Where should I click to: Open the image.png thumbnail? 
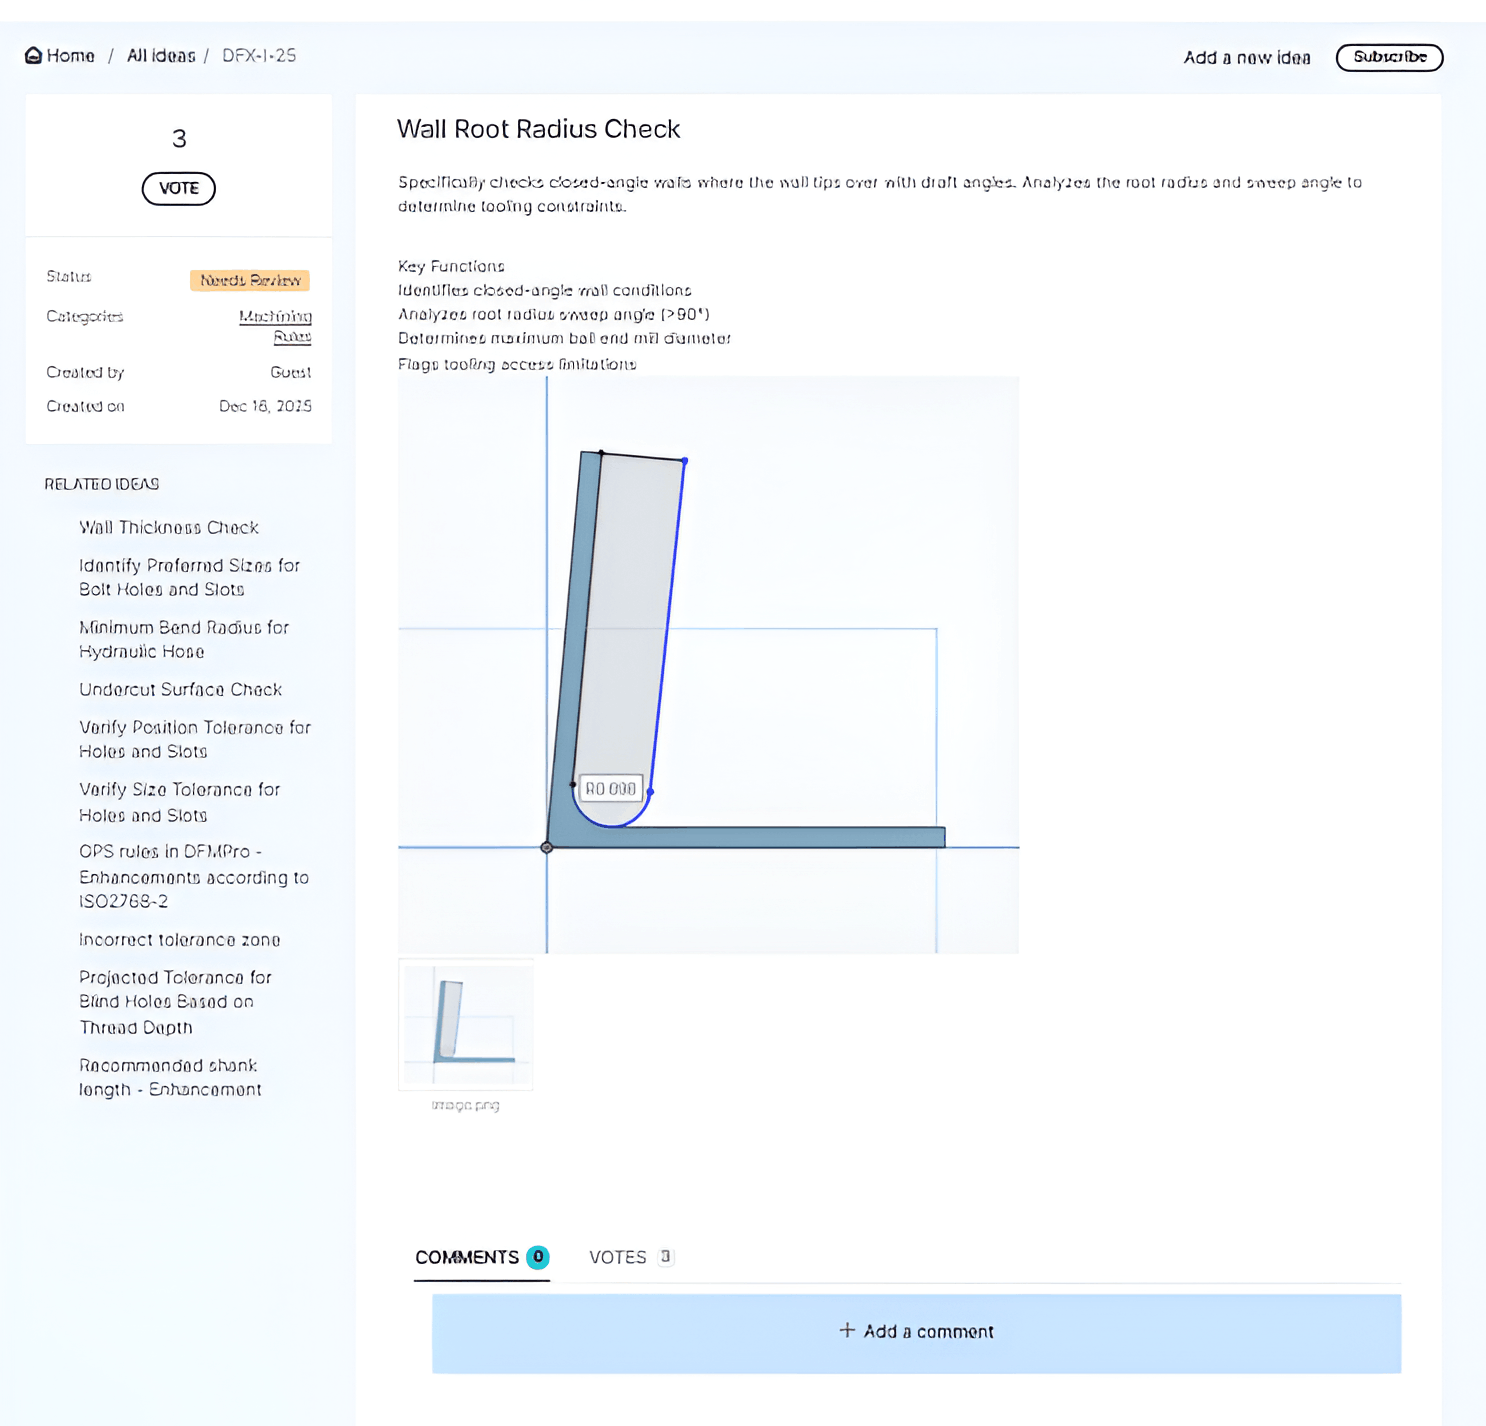466,1024
